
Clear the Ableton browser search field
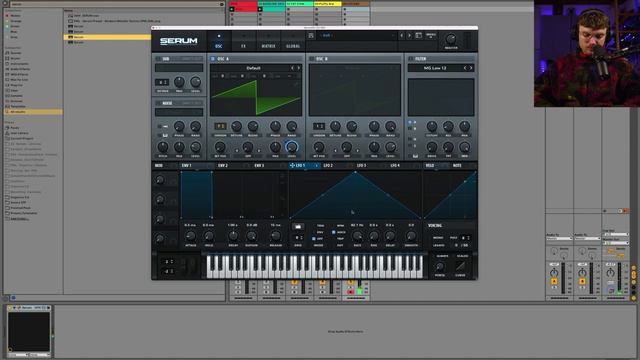(x=222, y=4)
